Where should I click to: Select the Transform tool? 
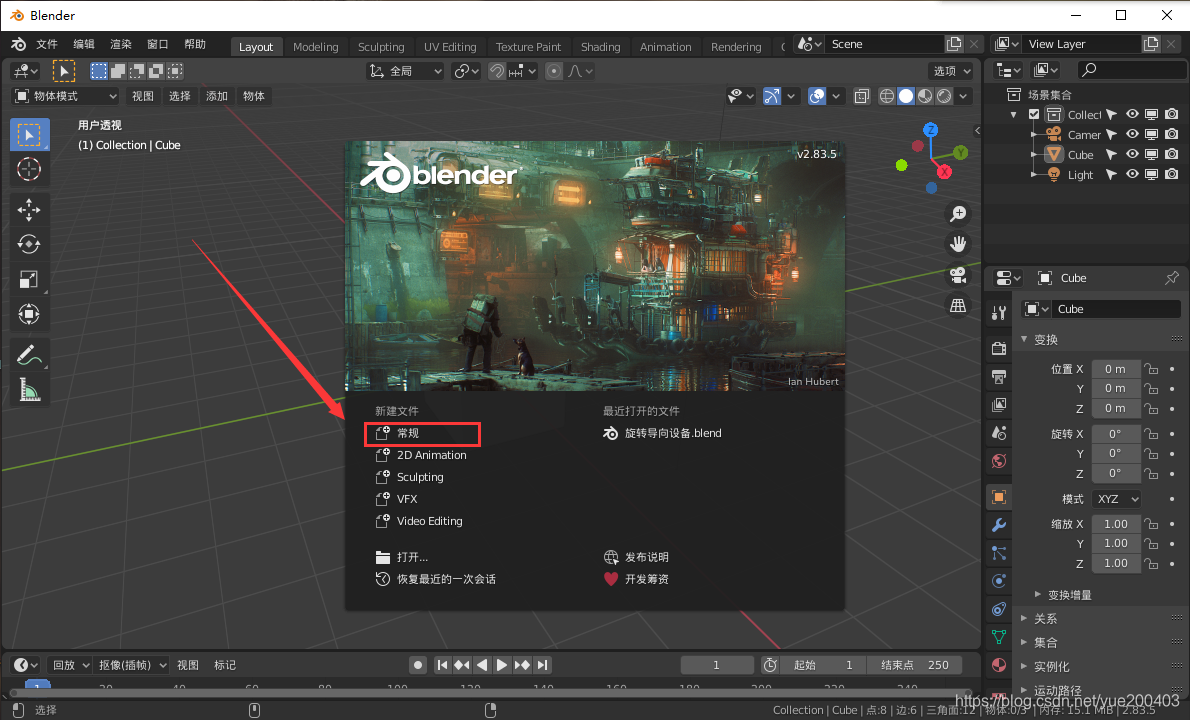point(29,314)
